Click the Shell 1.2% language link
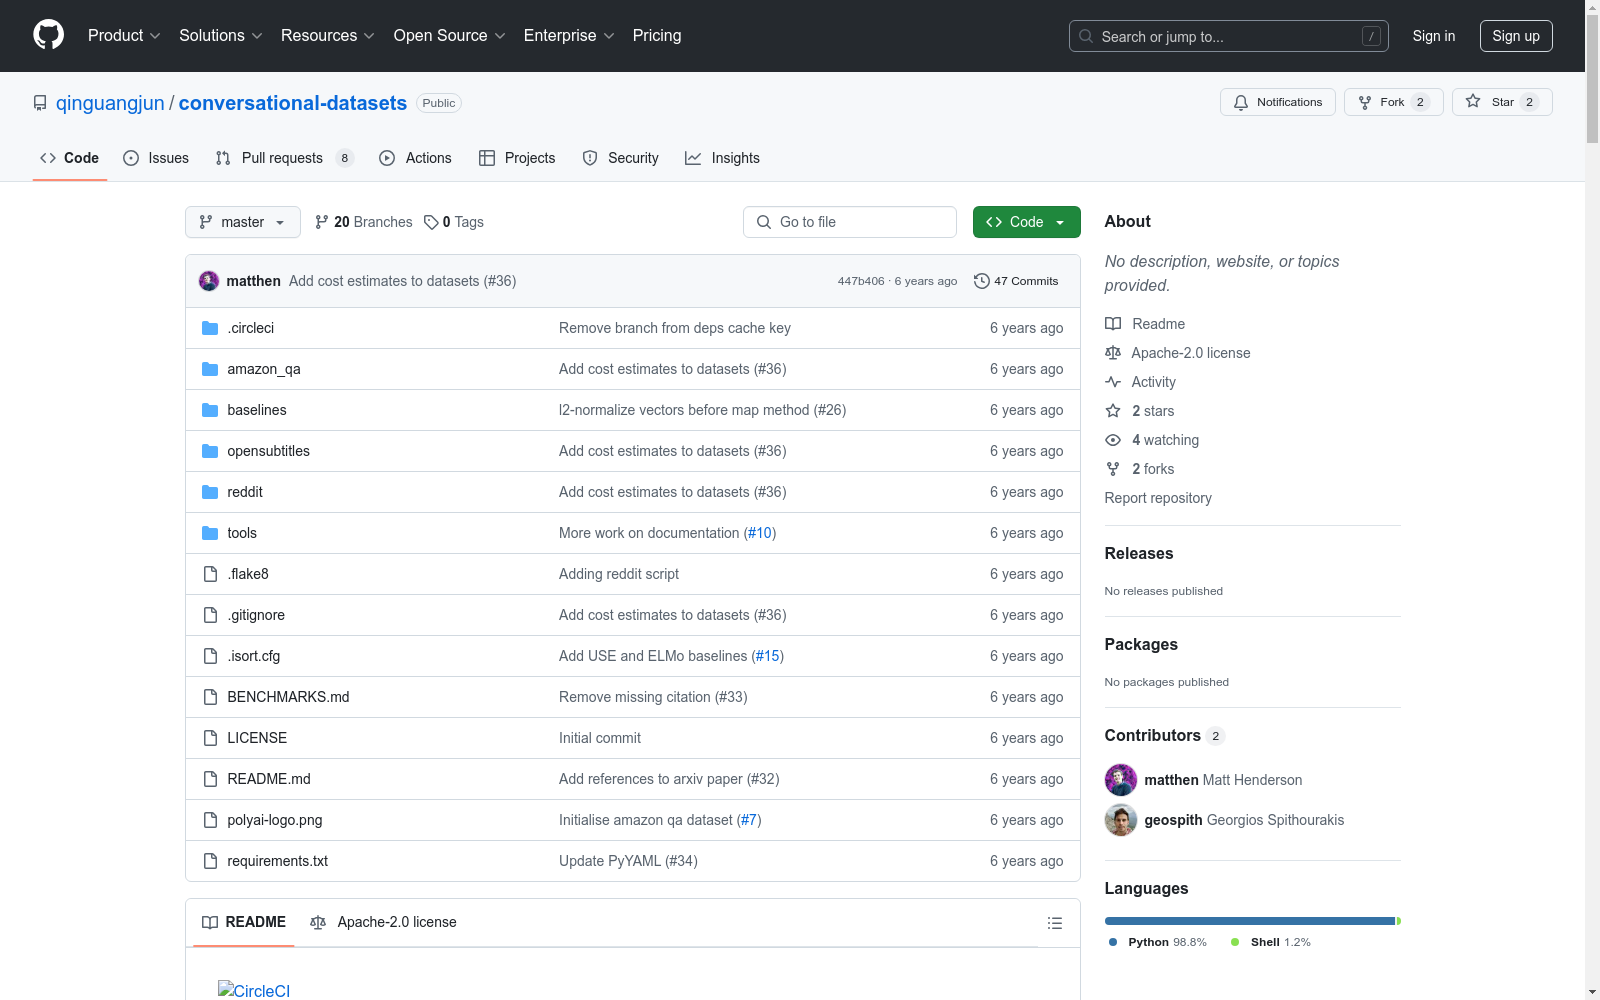1600x1000 pixels. click(1271, 942)
